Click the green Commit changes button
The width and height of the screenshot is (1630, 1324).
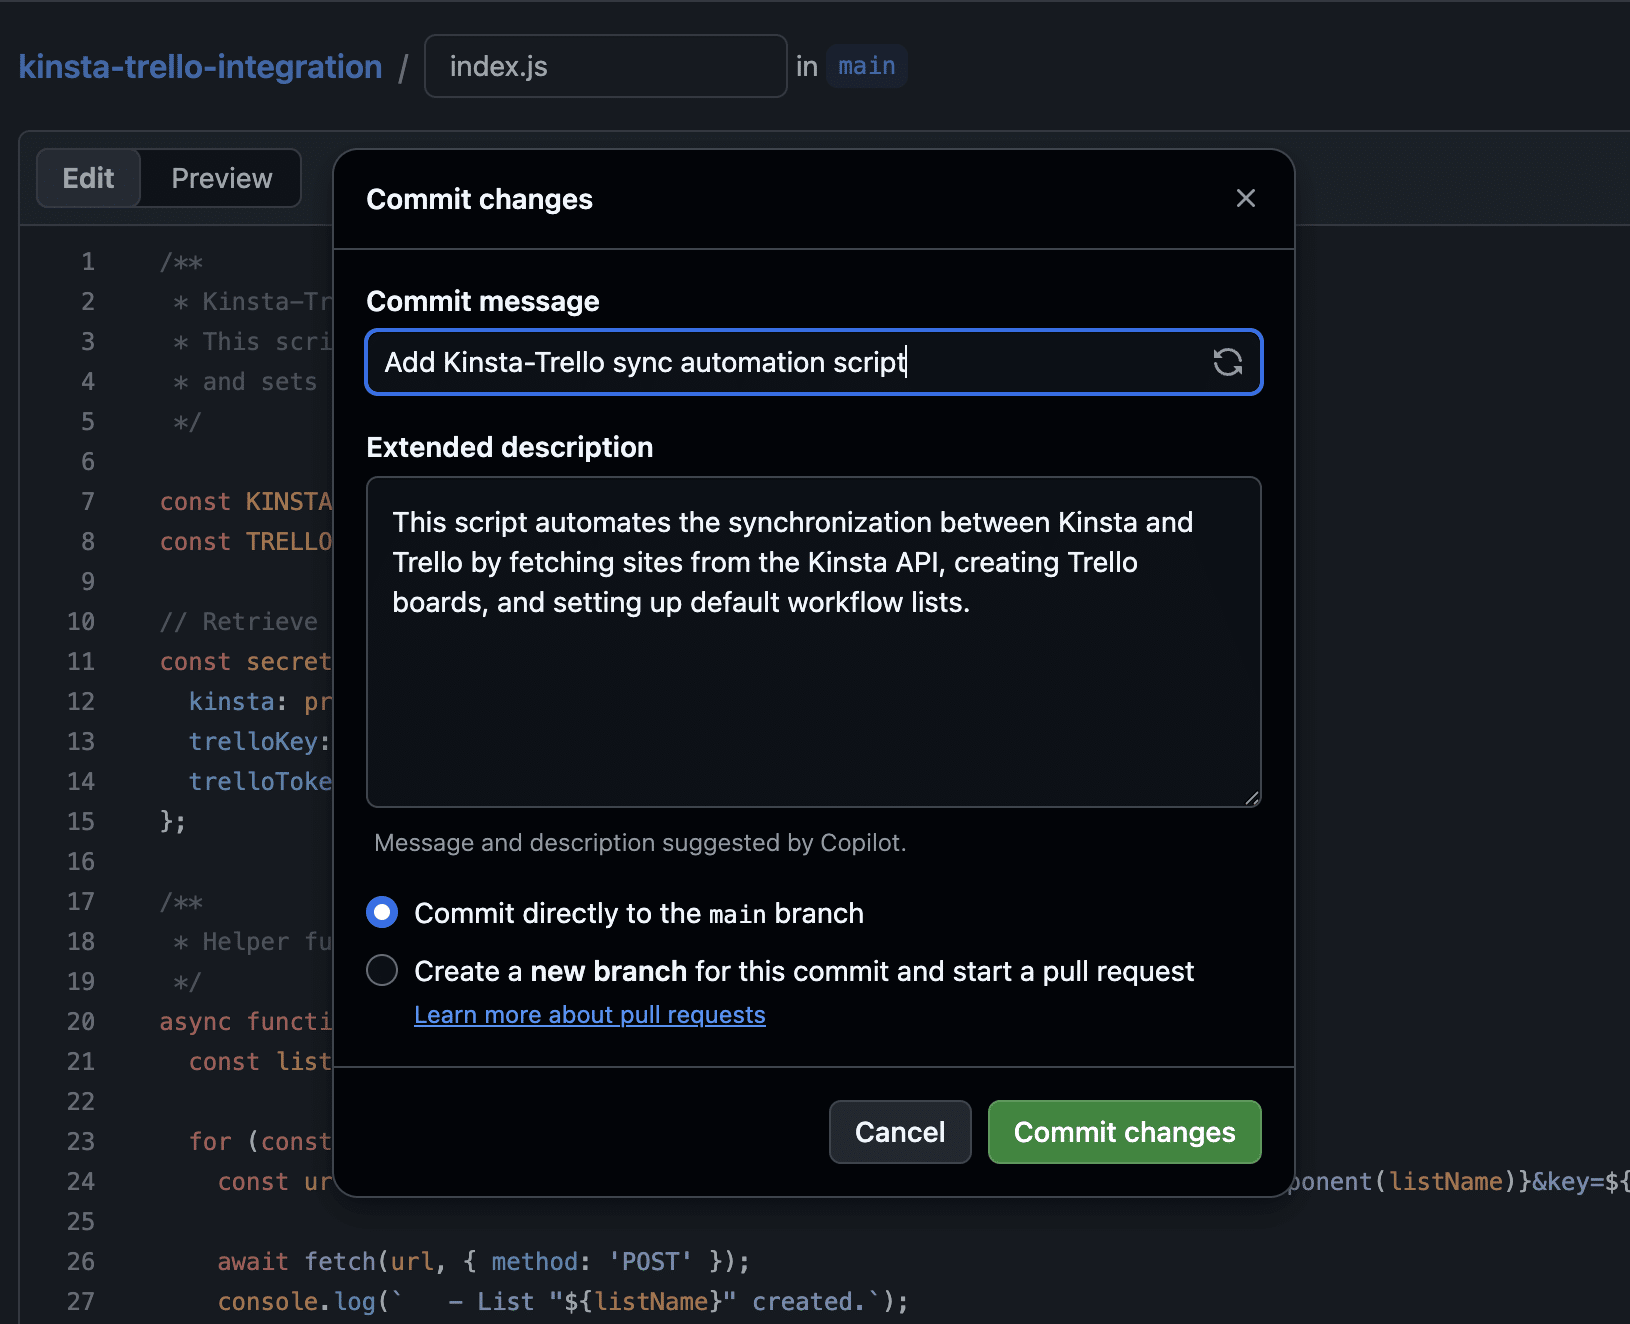[x=1124, y=1131]
